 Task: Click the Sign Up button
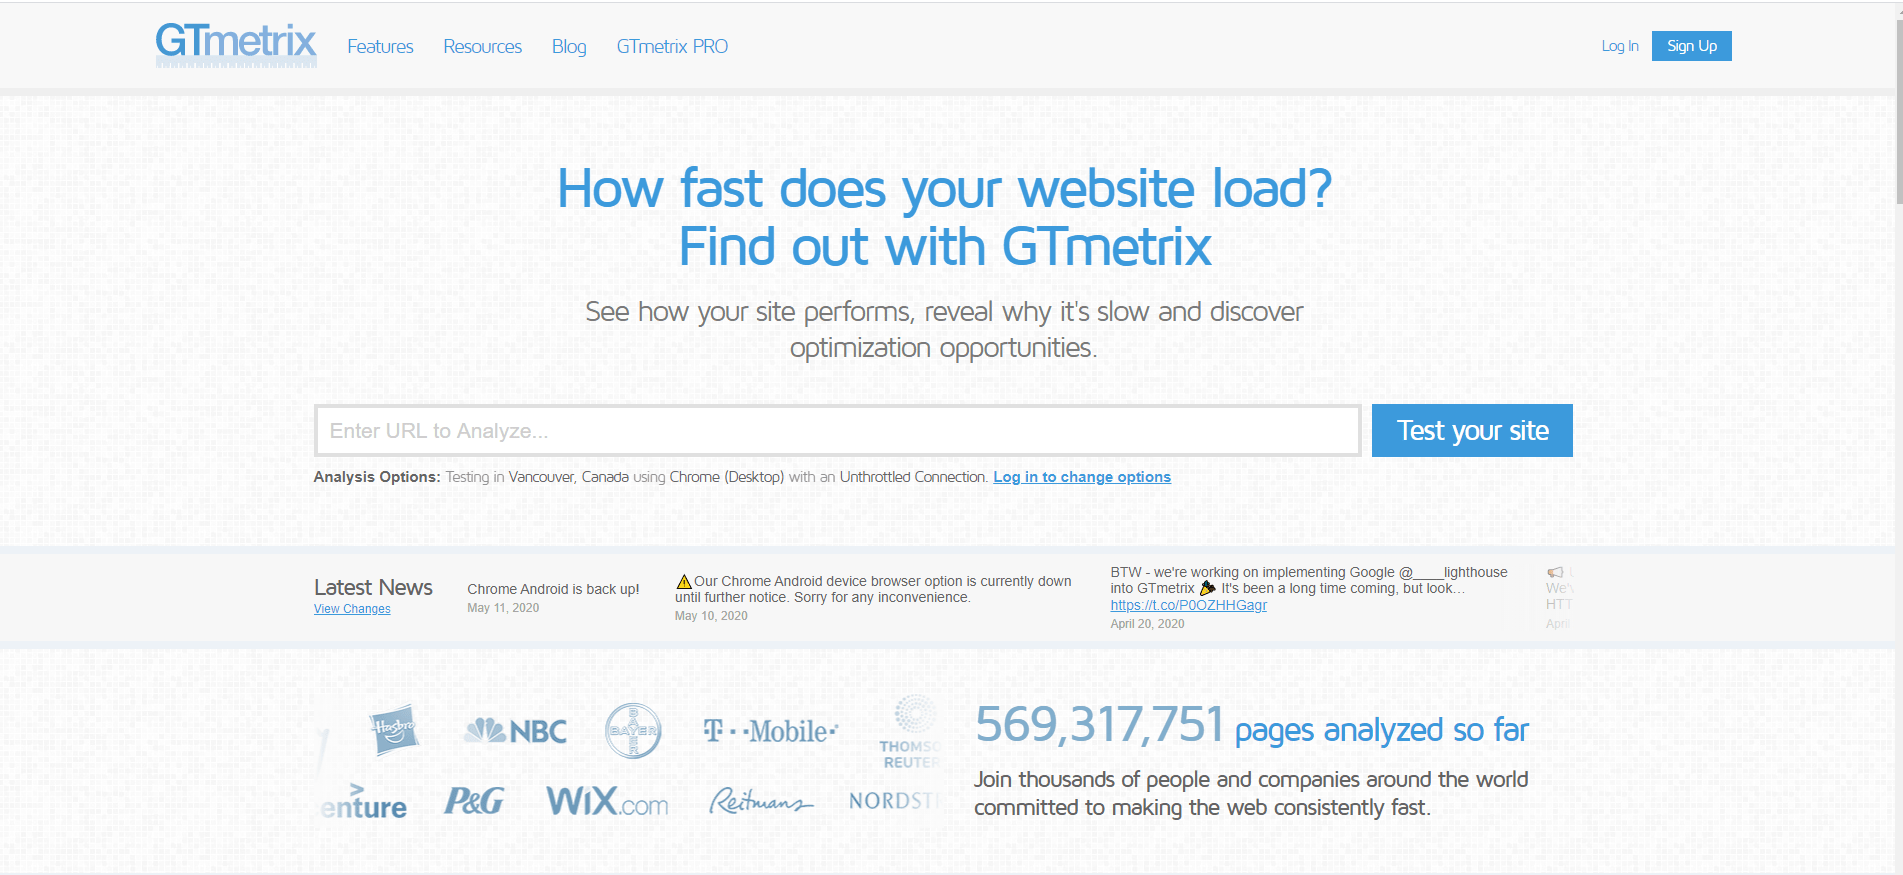coord(1692,46)
